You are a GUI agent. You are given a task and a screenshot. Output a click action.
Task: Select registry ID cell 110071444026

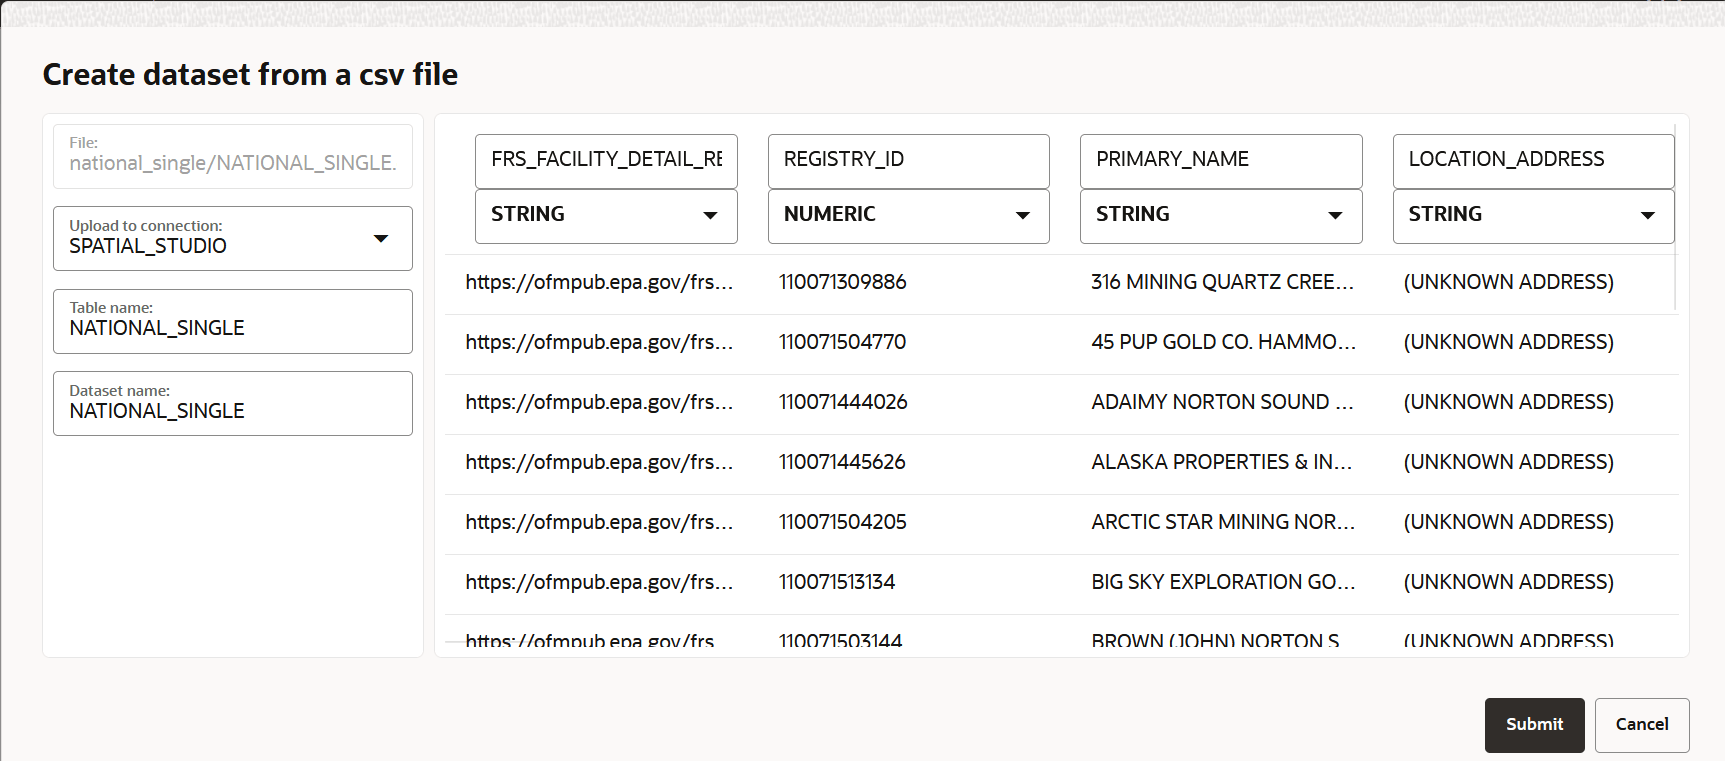pos(843,402)
